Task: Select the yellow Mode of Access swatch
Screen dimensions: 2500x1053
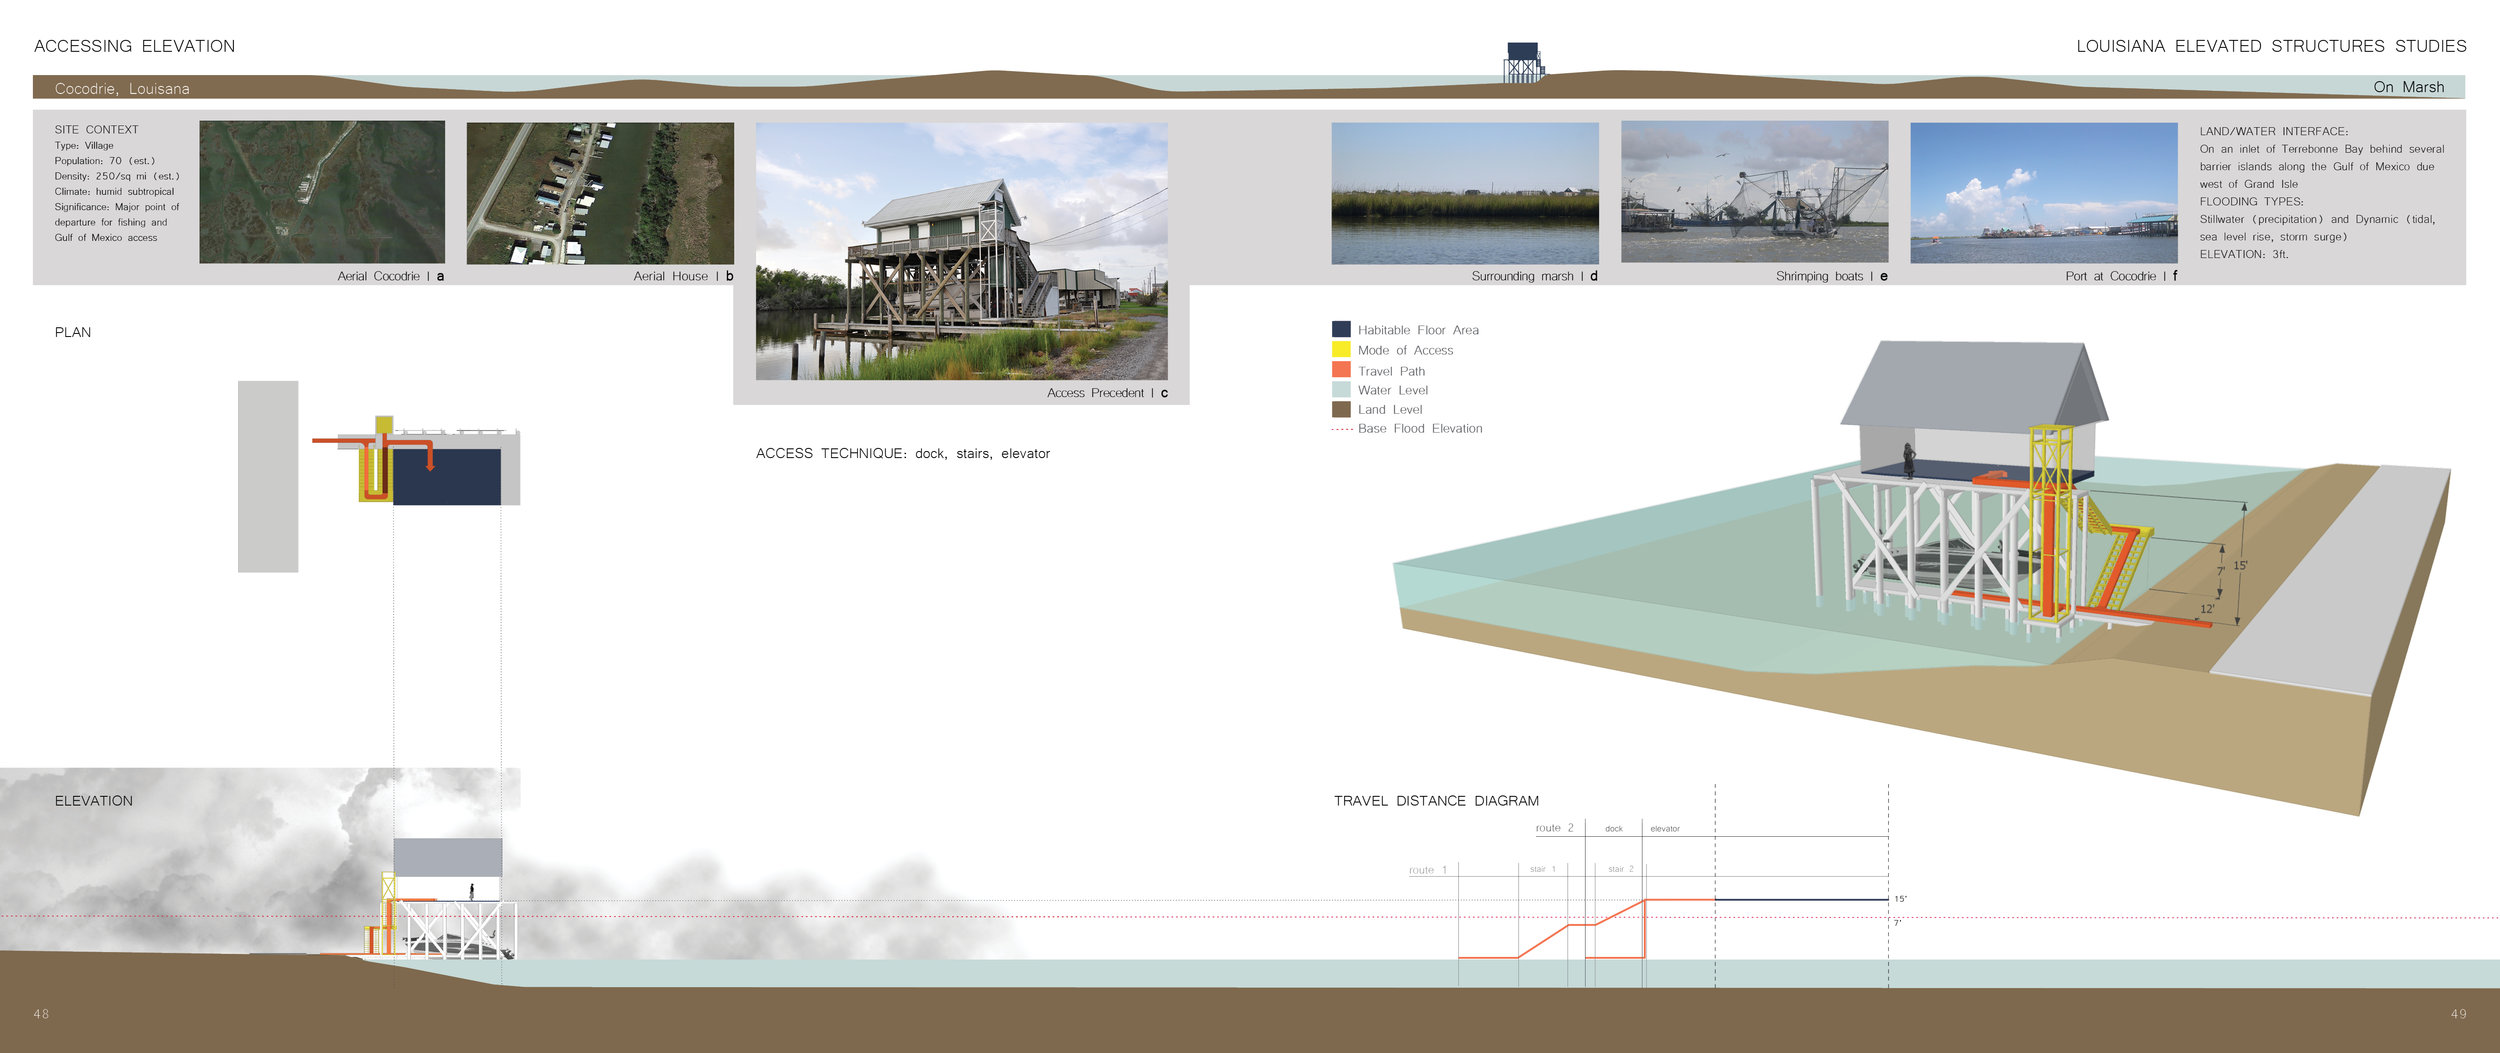Action: click(x=1341, y=349)
